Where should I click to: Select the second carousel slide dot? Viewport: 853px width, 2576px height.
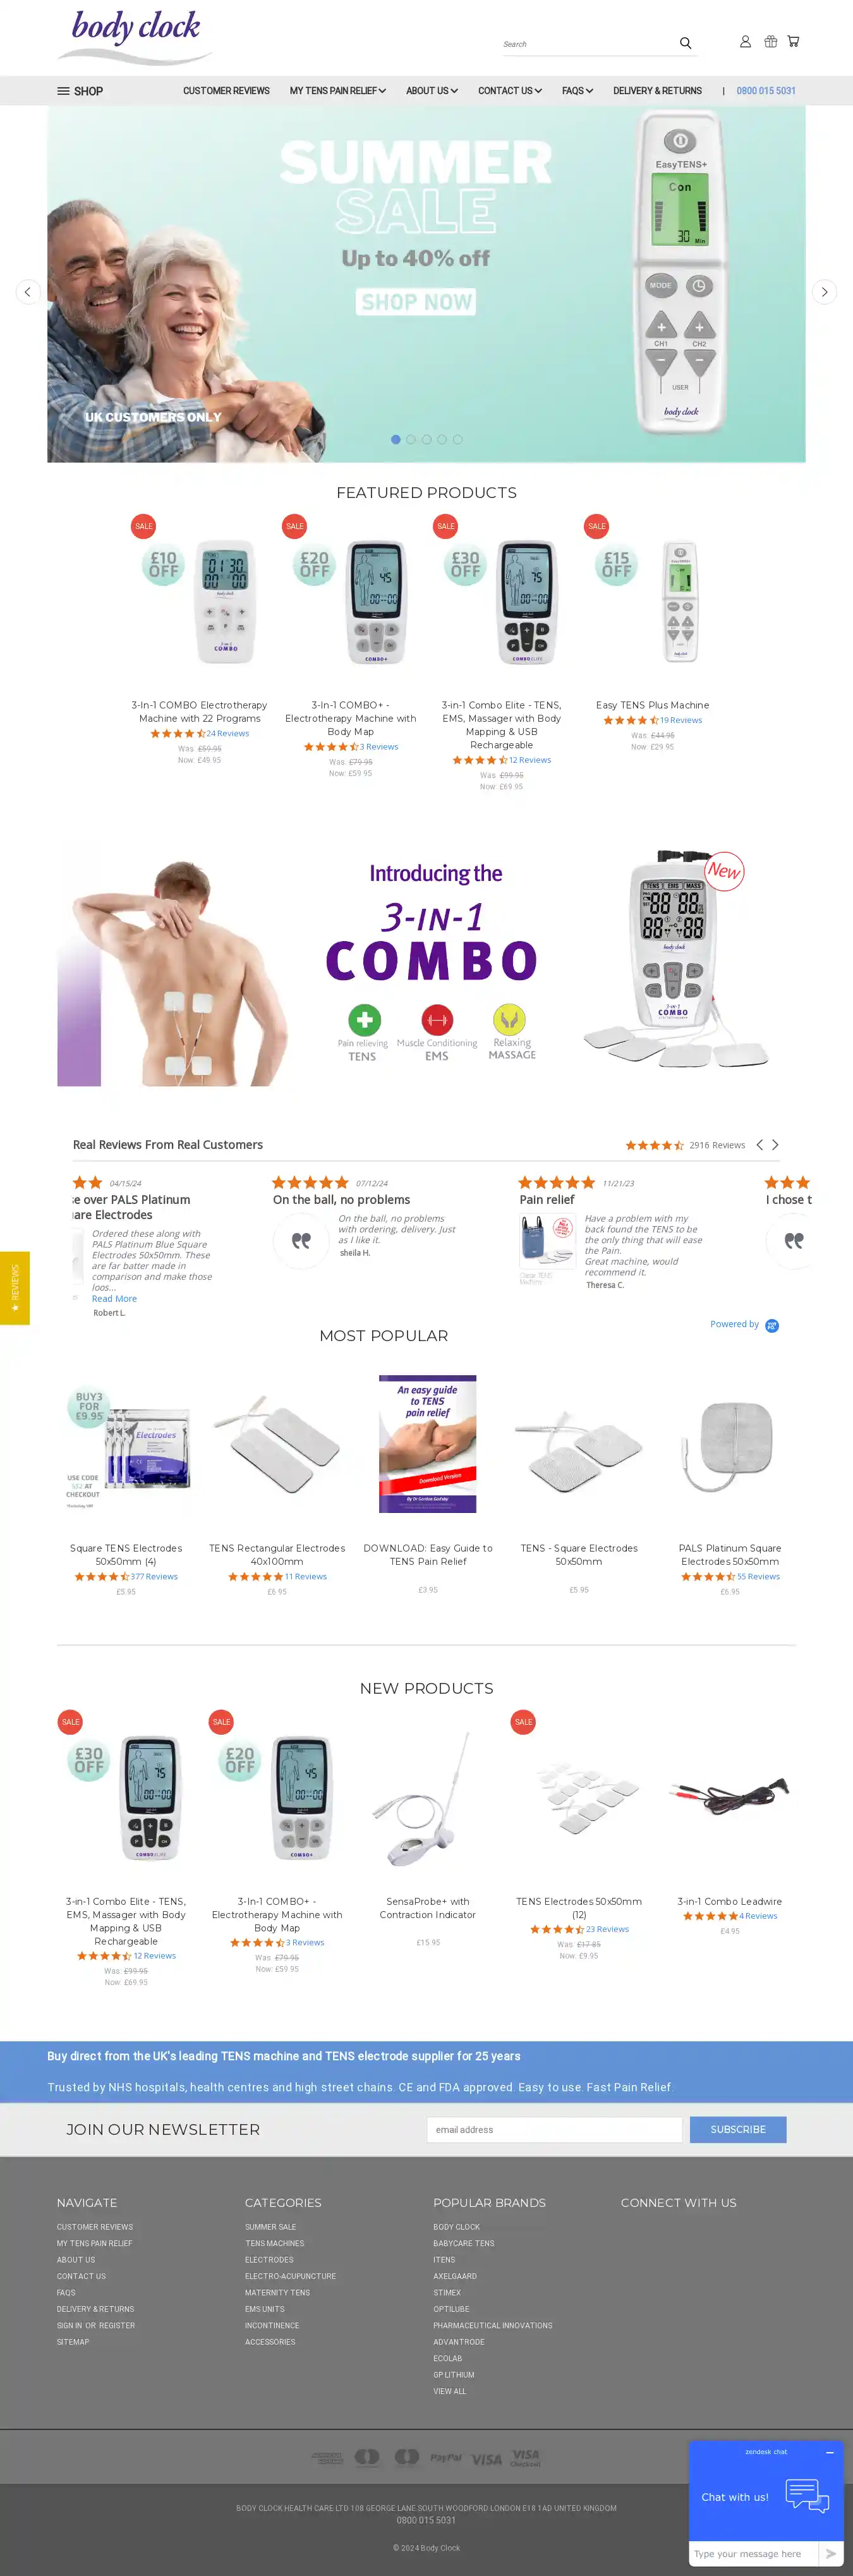tap(411, 440)
